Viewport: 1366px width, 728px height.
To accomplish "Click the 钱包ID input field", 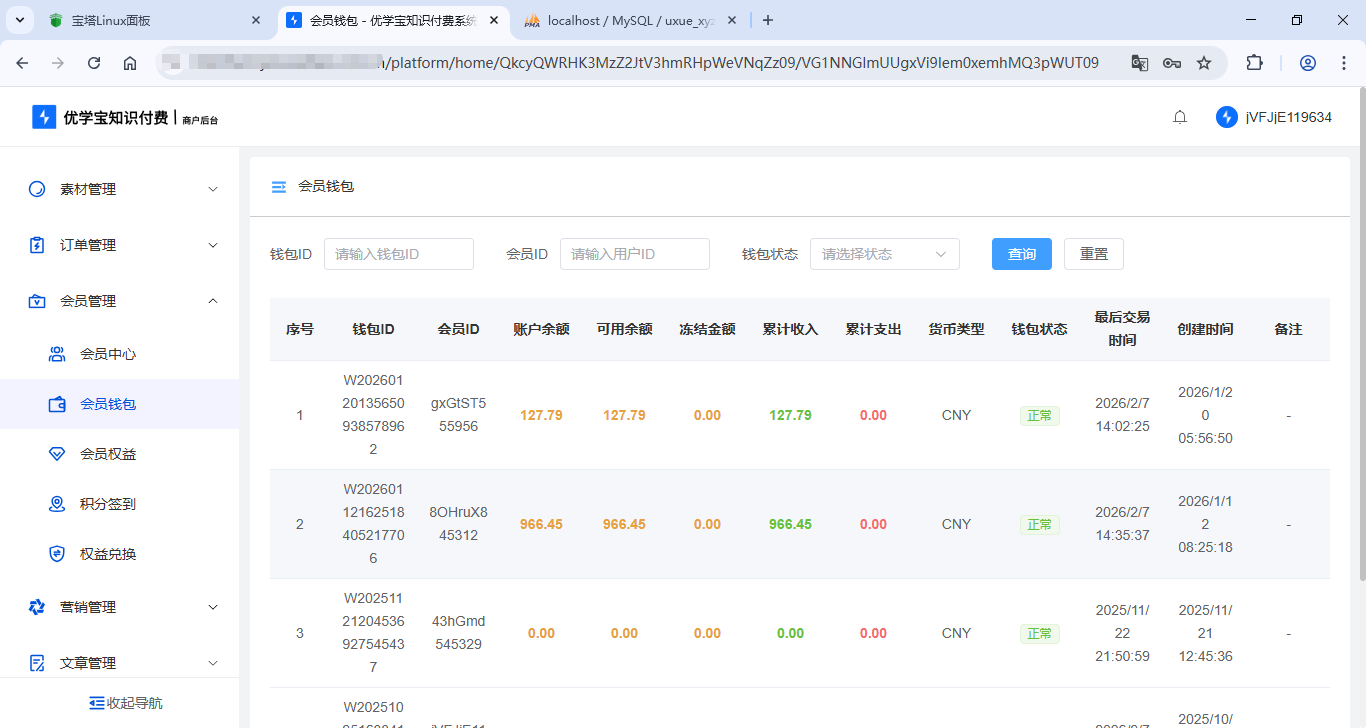I will [398, 254].
